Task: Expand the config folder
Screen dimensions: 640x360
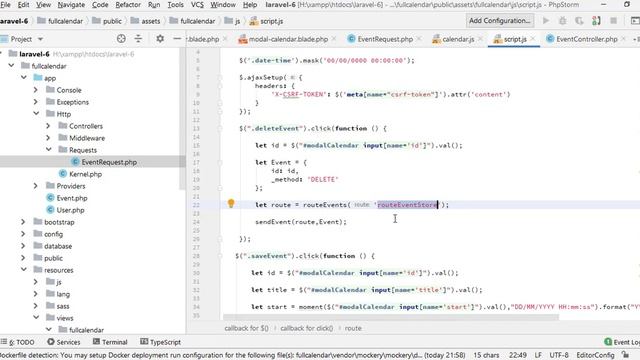Action: click(24, 234)
